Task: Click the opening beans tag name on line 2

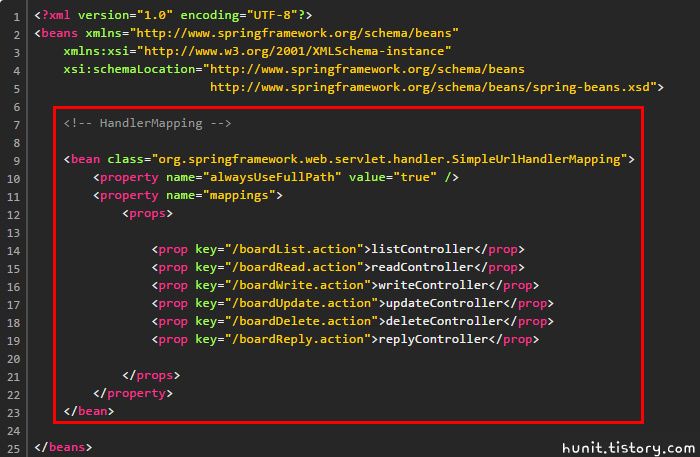Action: point(59,33)
